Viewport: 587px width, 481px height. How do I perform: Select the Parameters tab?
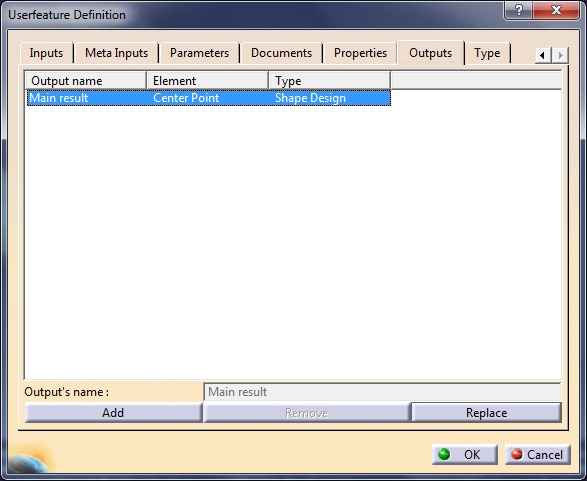pyautogui.click(x=199, y=53)
